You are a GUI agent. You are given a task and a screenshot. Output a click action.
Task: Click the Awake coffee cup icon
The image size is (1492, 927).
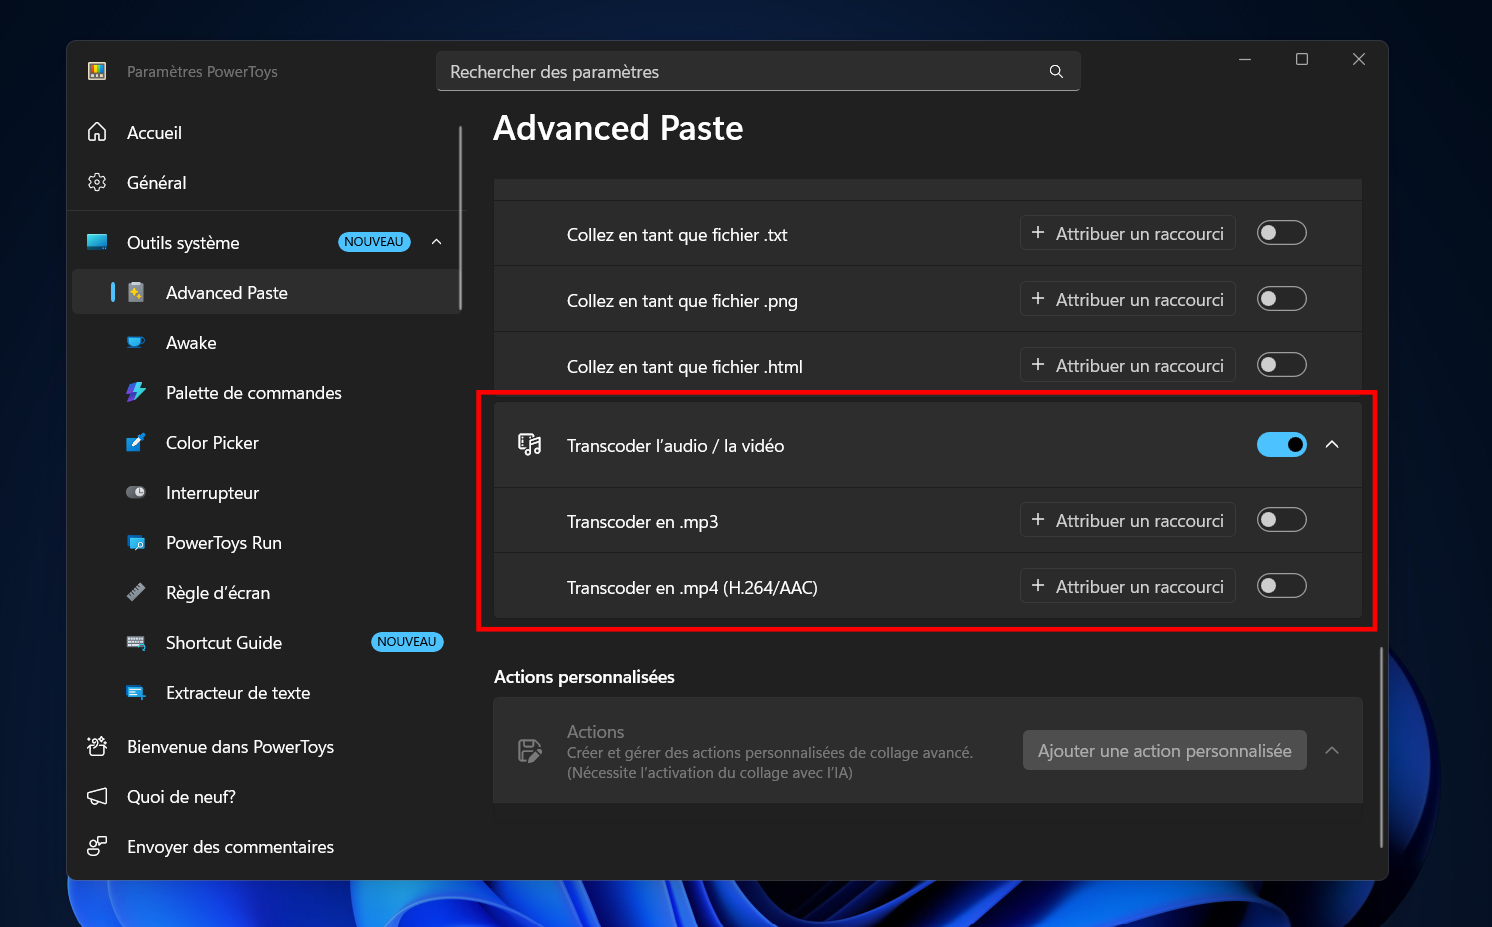(136, 342)
